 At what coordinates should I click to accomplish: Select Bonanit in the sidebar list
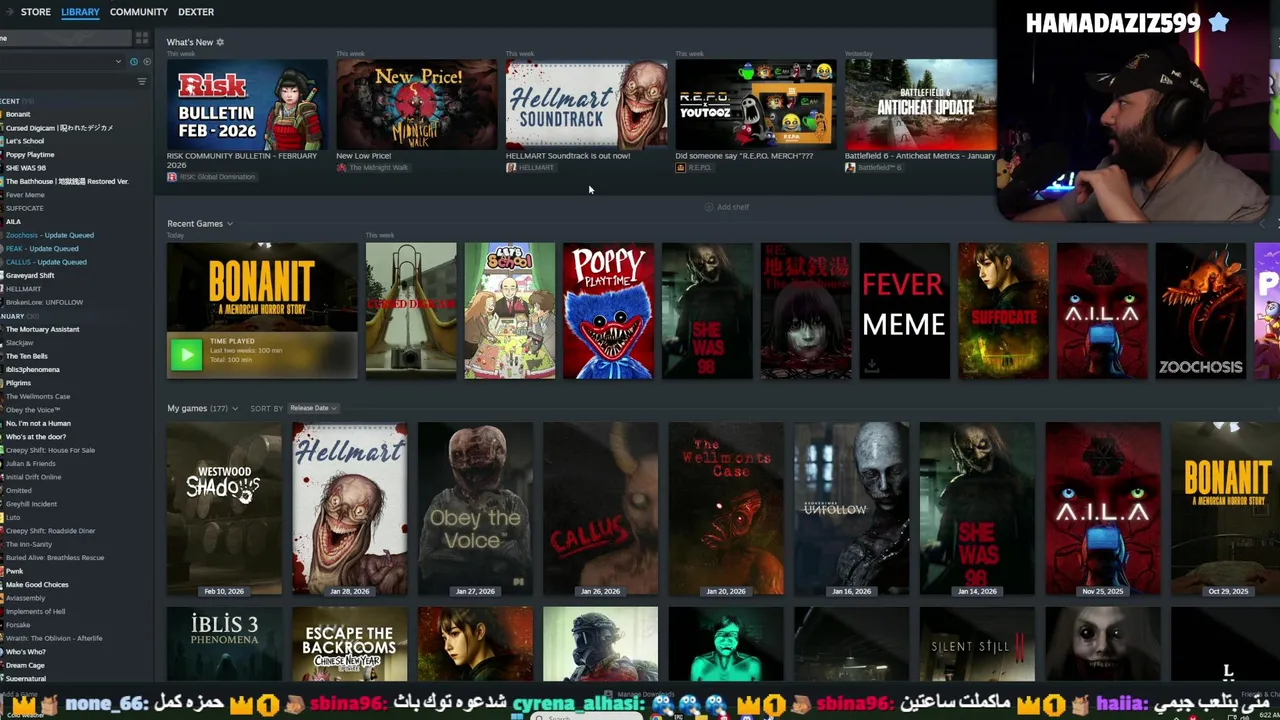coord(18,114)
